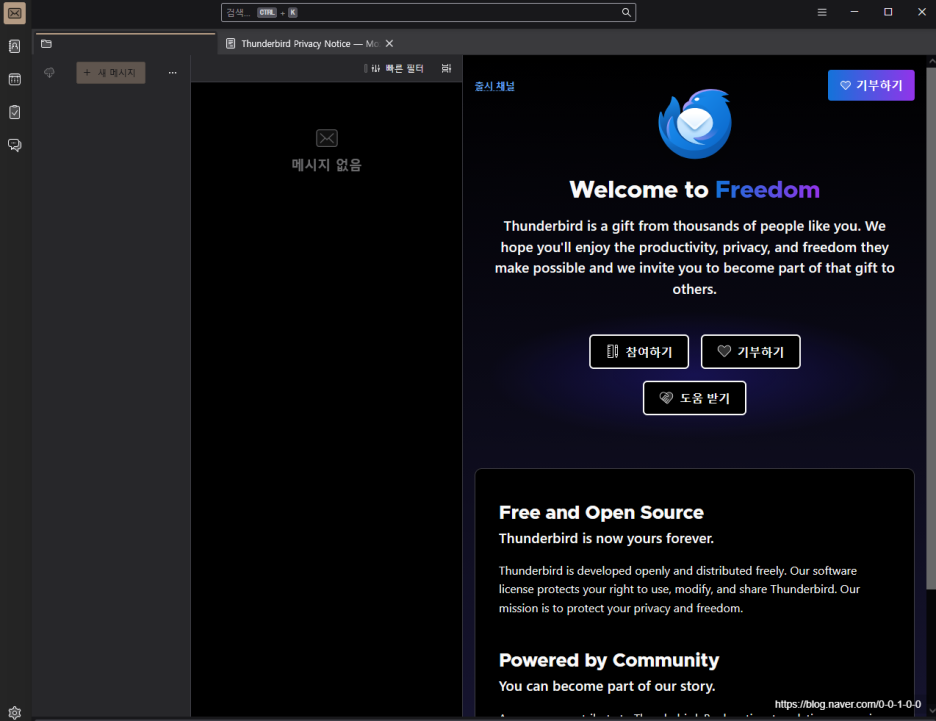Open the Tasks space
Screen dimensions: 936x721
click(14, 112)
